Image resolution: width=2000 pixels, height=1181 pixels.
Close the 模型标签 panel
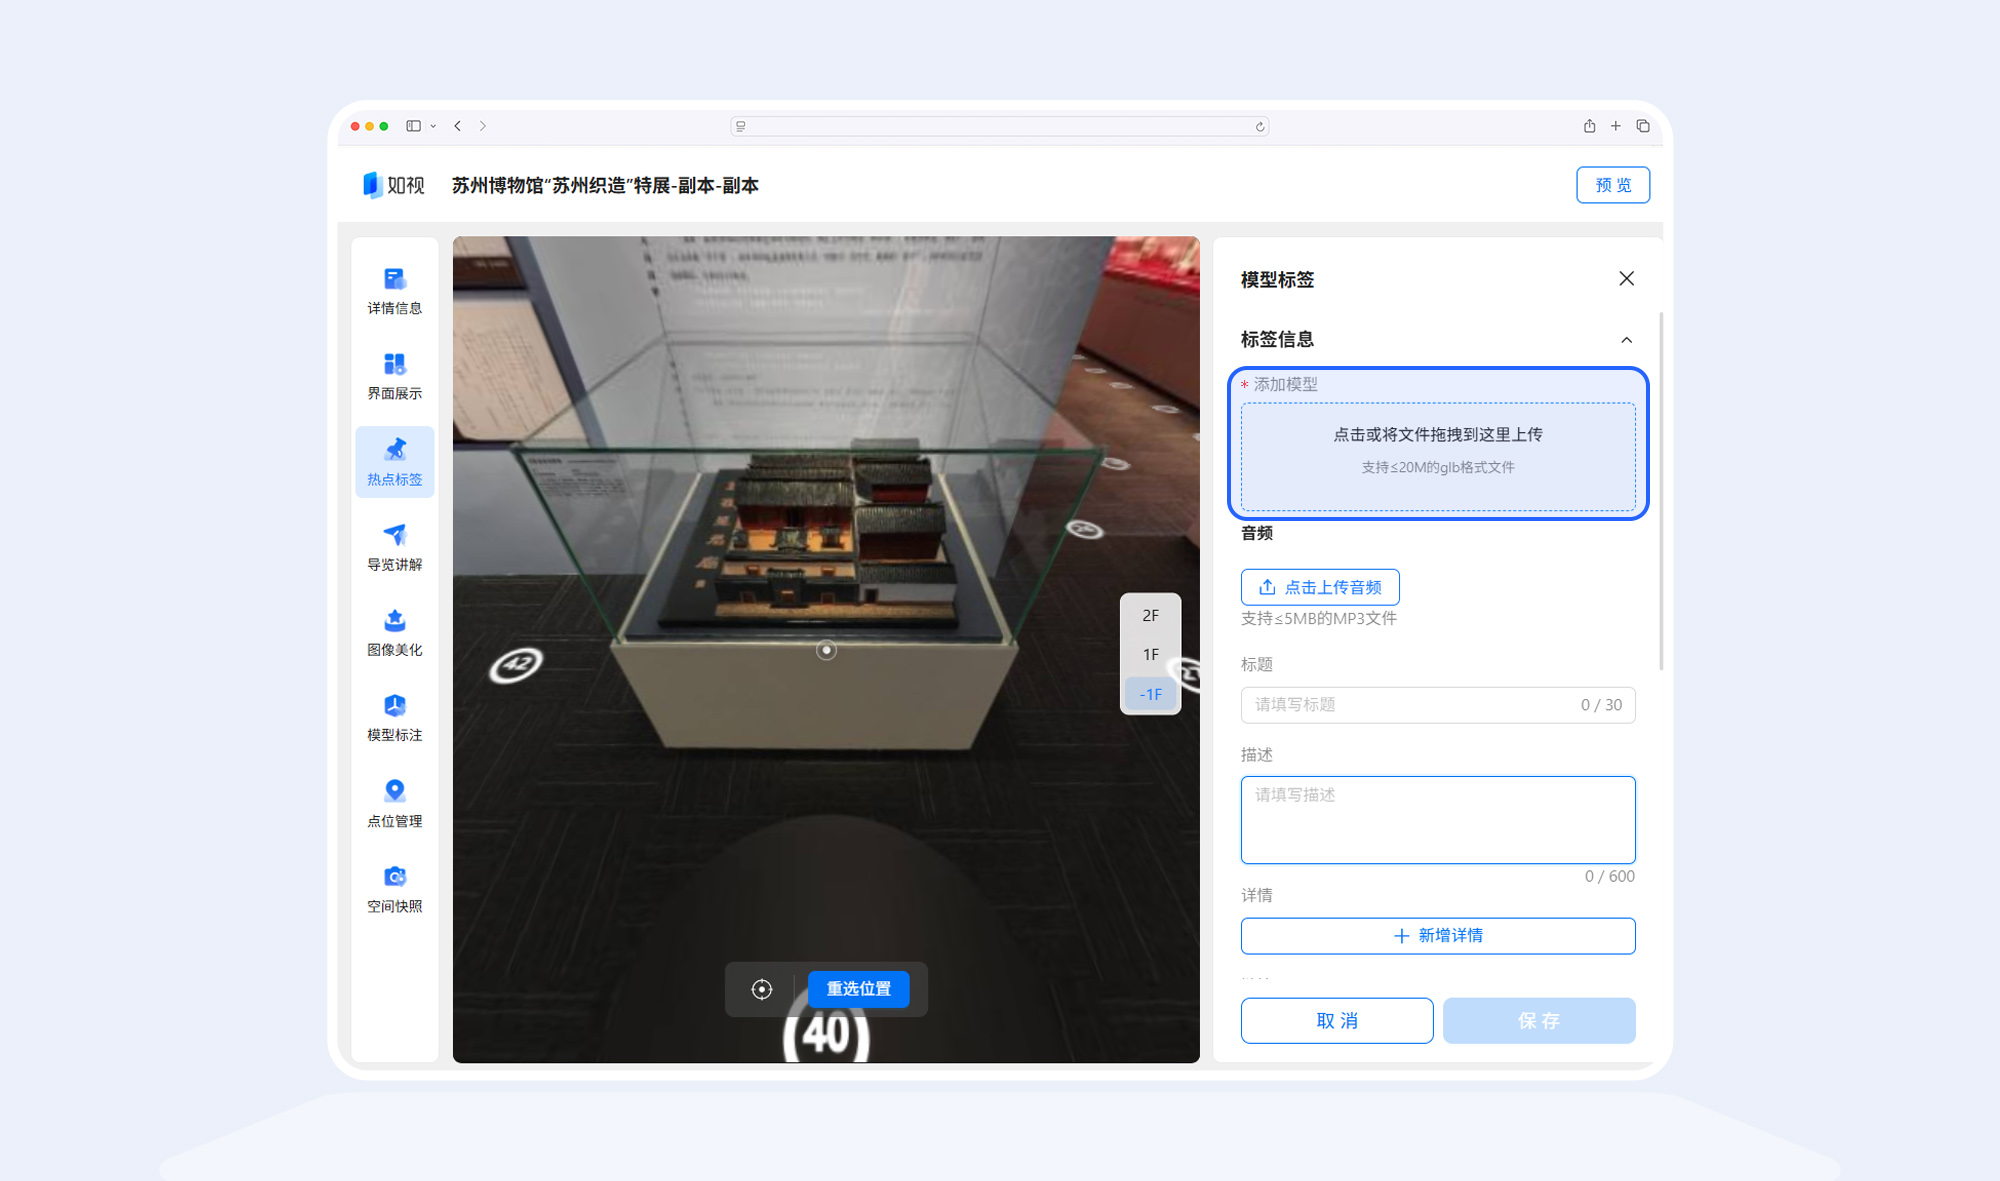coord(1626,279)
